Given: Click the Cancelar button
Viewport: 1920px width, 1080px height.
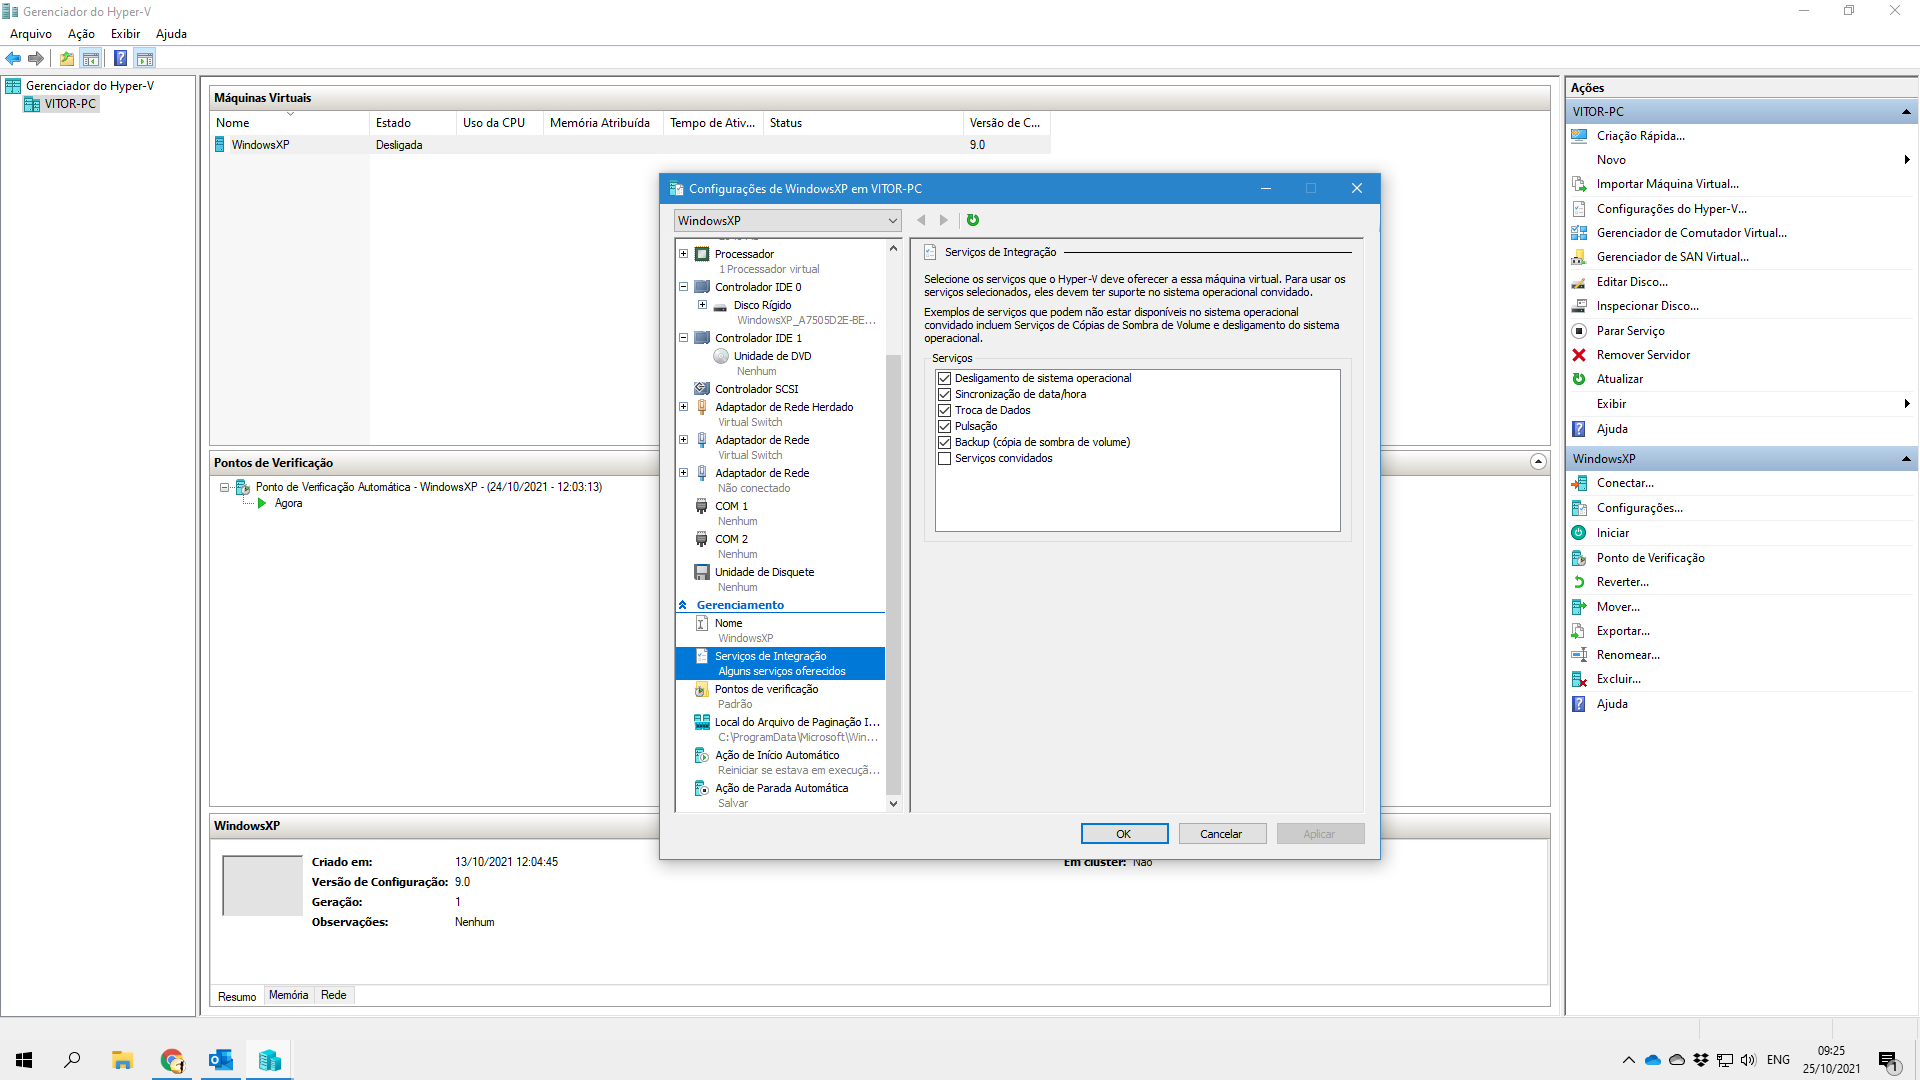Looking at the screenshot, I should [1221, 834].
